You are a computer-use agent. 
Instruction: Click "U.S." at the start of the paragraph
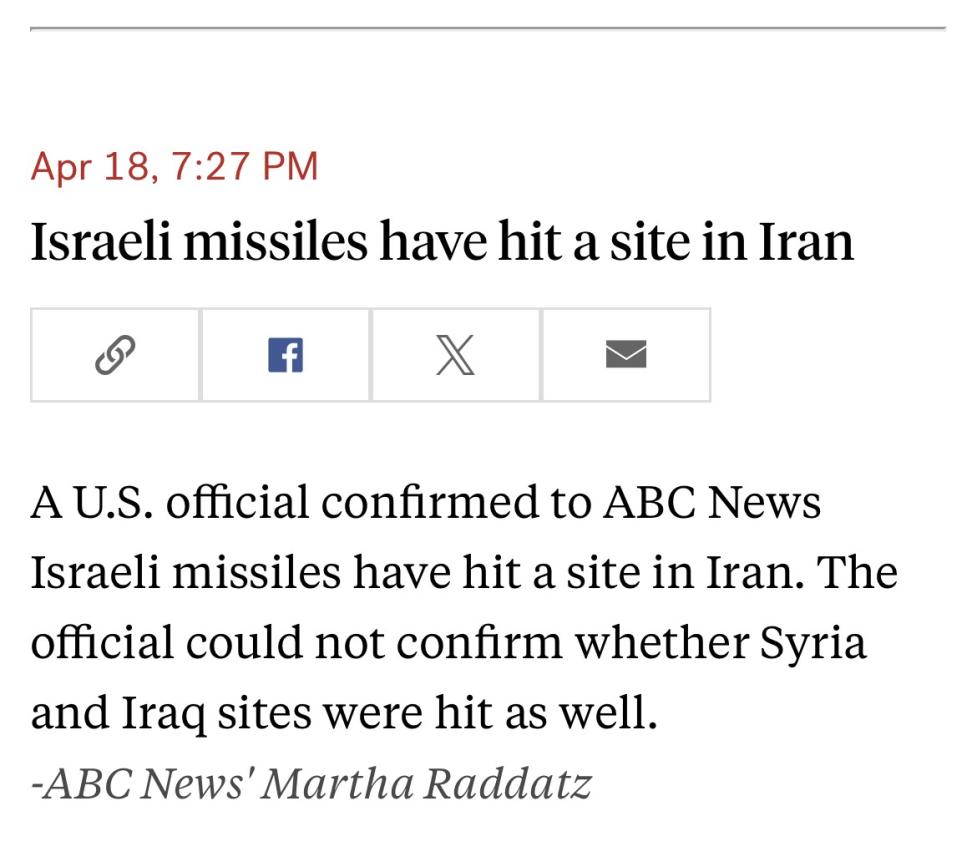(x=111, y=502)
